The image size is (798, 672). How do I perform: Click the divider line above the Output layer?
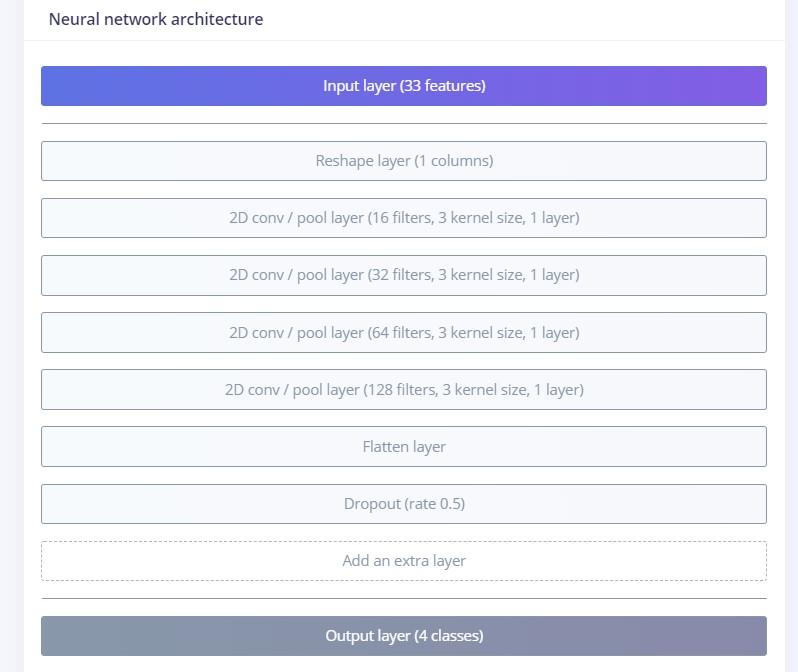[403, 599]
